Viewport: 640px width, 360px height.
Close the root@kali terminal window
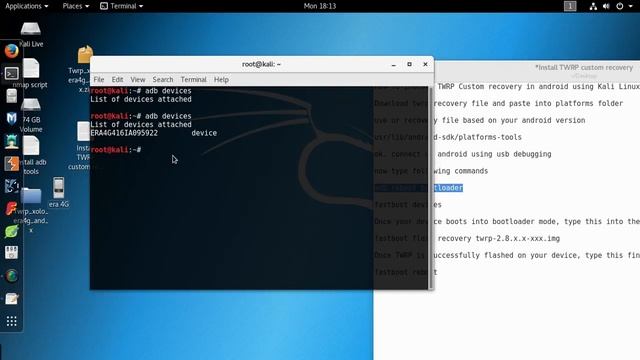pyautogui.click(x=425, y=64)
